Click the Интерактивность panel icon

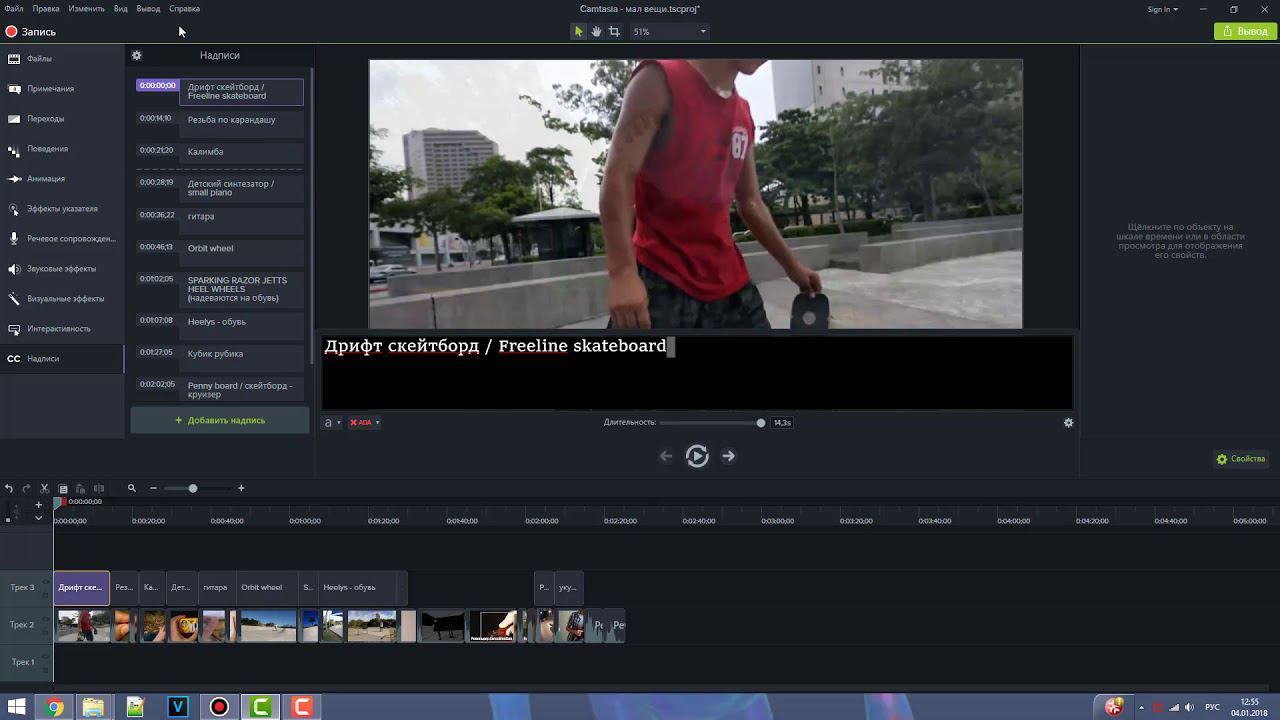tap(14, 329)
